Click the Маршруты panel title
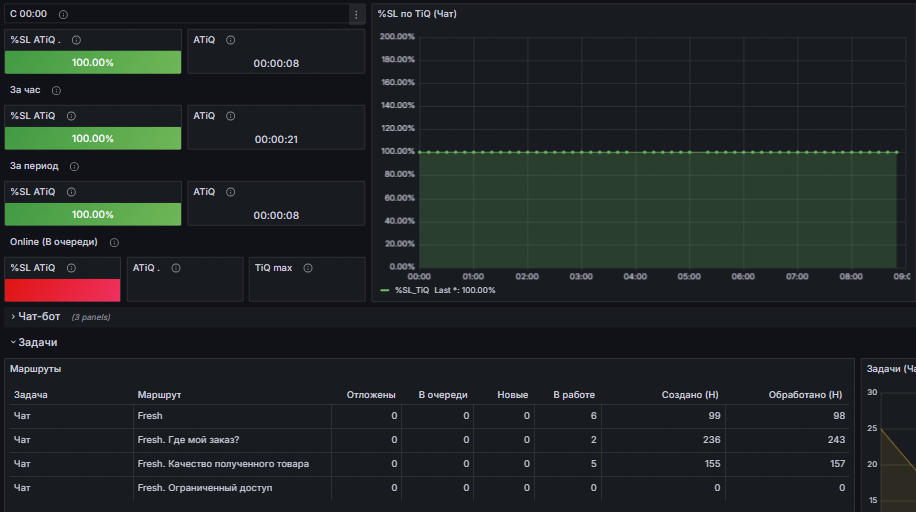The width and height of the screenshot is (916, 512). pyautogui.click(x=36, y=369)
